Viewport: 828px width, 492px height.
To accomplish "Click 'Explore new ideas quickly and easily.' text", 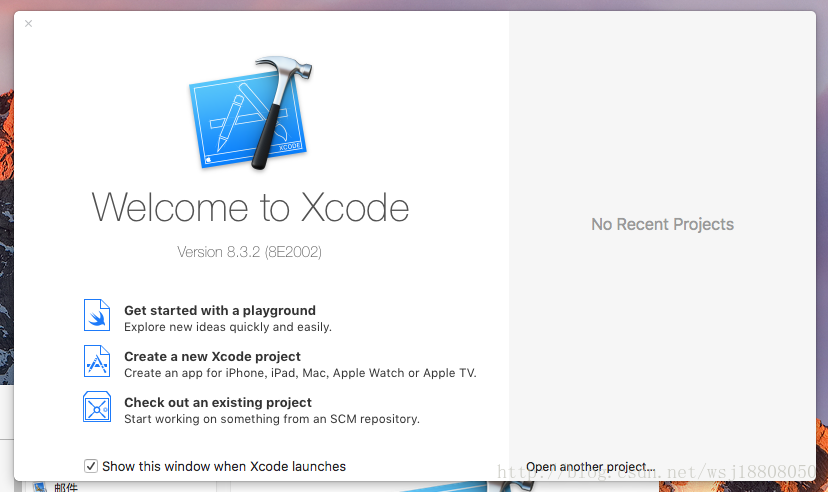I will 228,327.
